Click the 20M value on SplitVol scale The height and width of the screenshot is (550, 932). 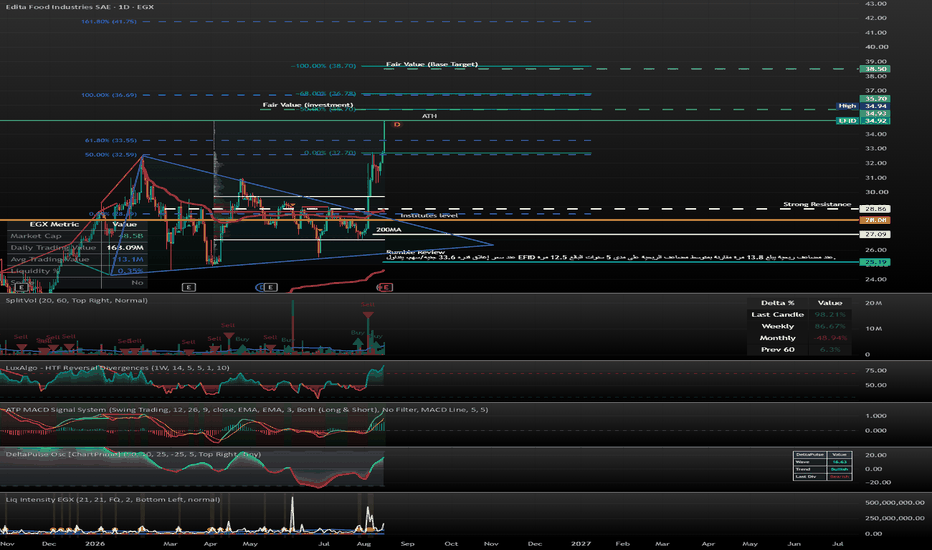[873, 303]
